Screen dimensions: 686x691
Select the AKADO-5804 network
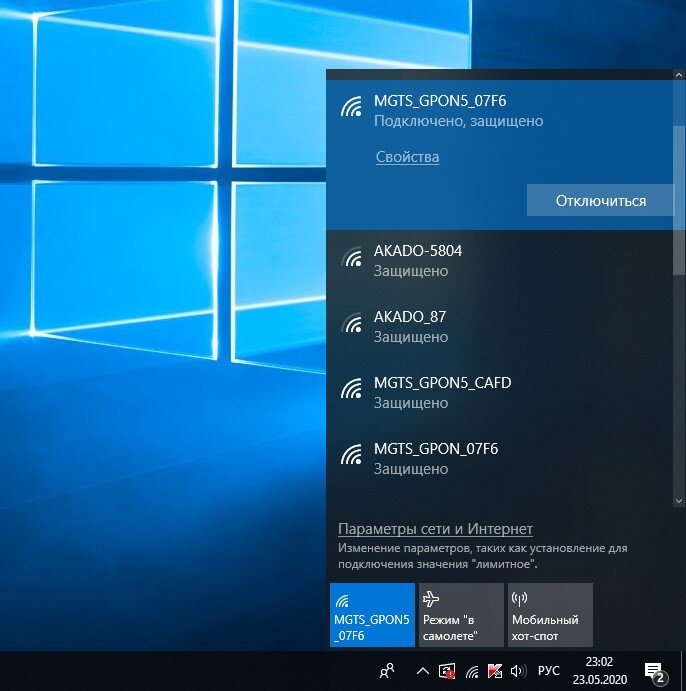coord(500,261)
